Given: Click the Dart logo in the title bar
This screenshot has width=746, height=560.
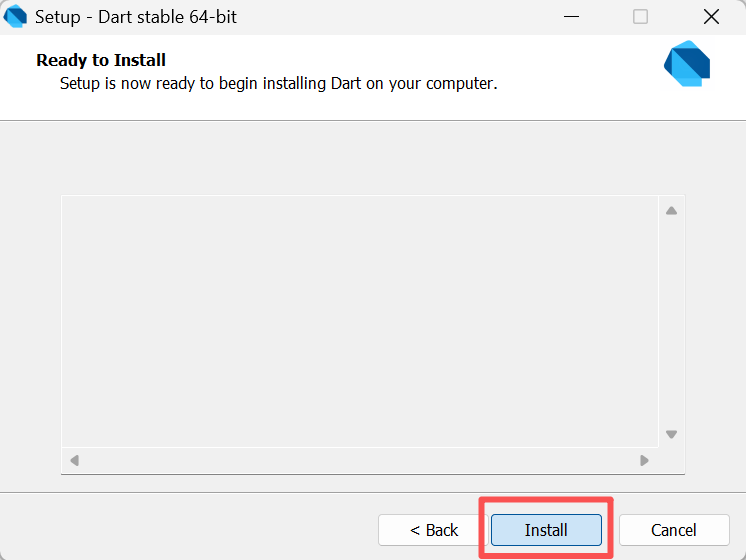Looking at the screenshot, I should [15, 17].
